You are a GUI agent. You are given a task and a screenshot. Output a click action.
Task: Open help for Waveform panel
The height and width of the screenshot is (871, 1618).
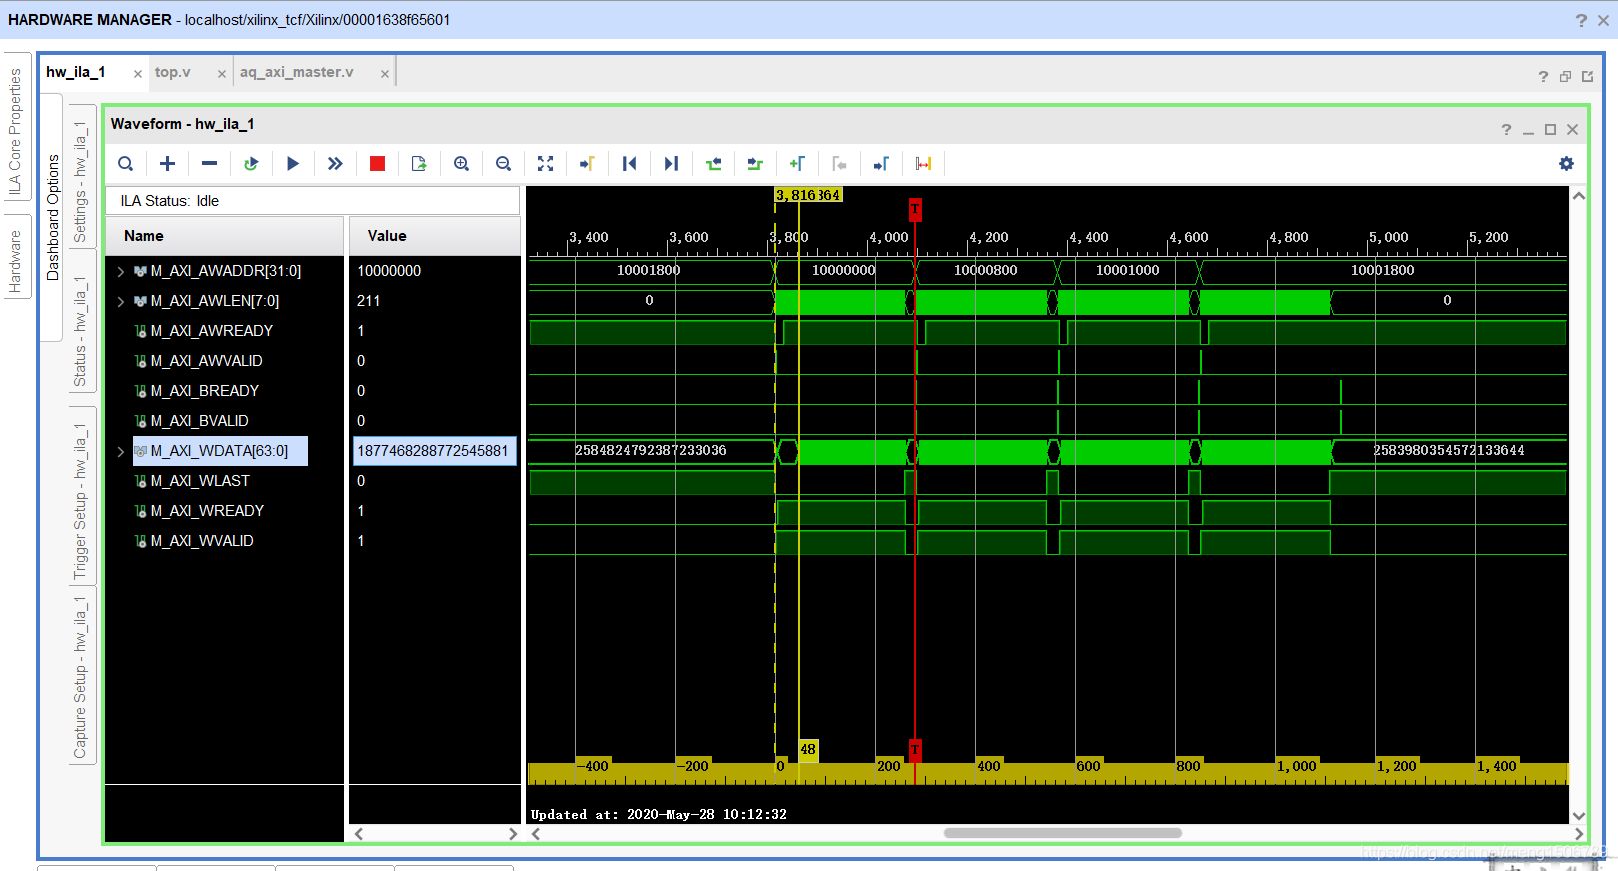click(1506, 130)
